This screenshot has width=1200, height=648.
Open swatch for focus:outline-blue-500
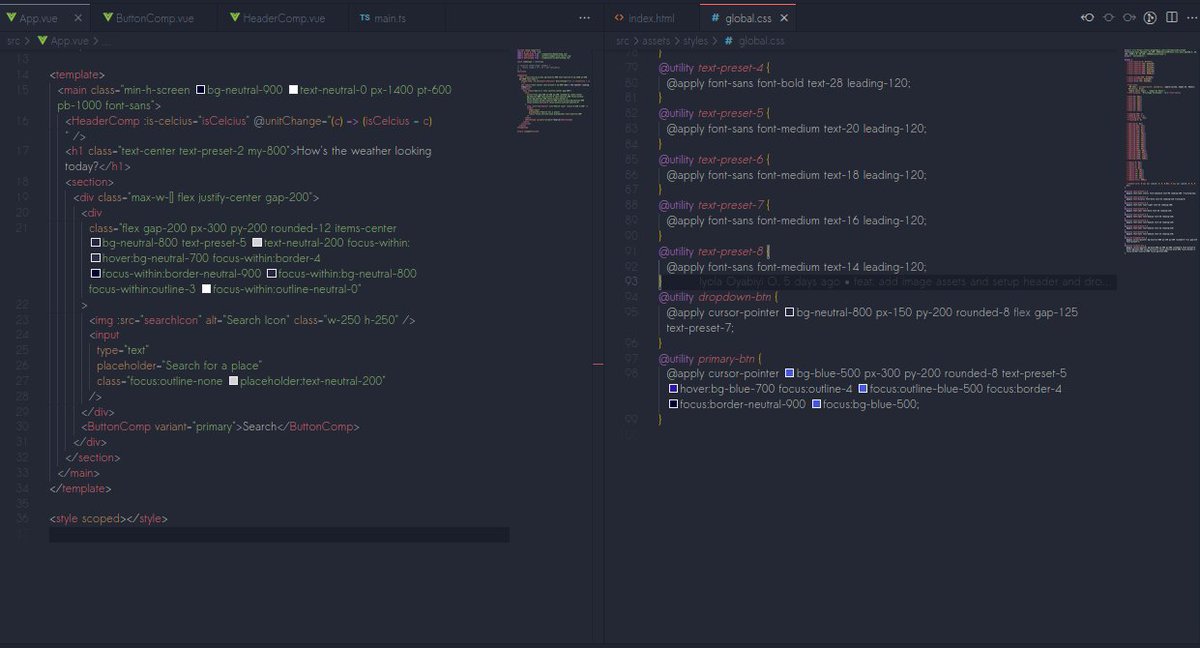tap(862, 389)
